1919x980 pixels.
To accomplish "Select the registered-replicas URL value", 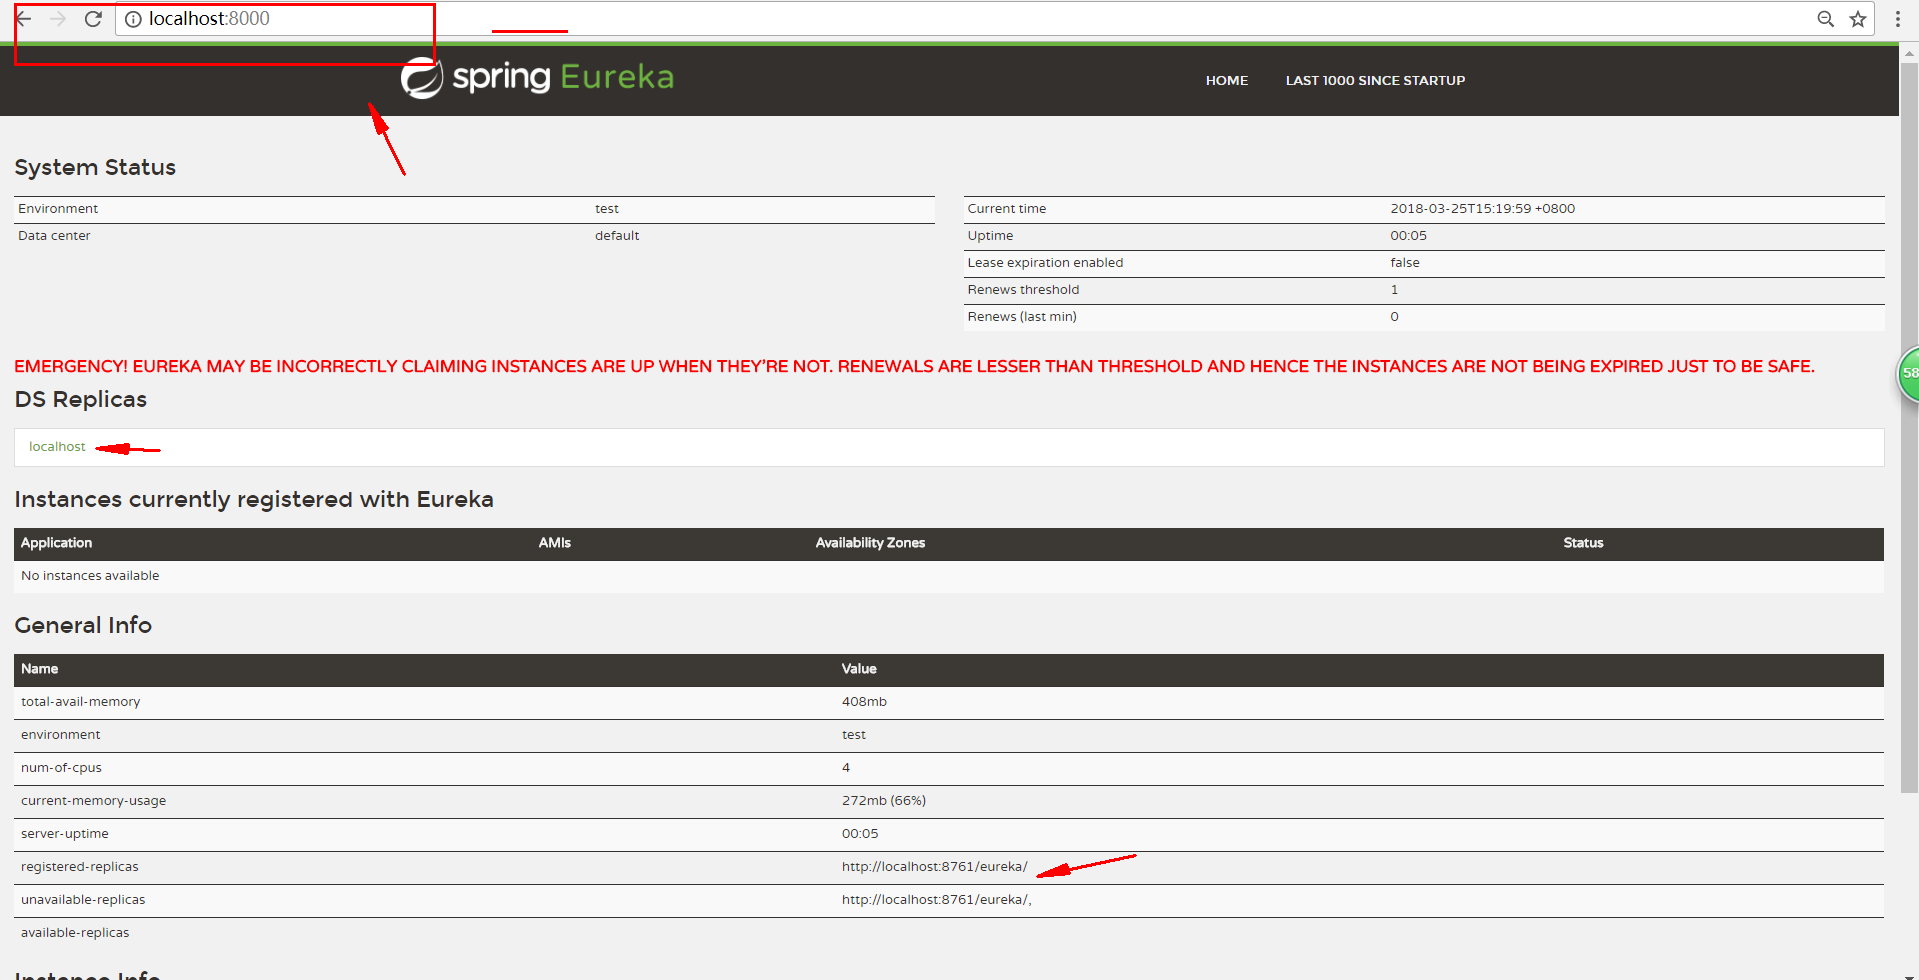I will pos(934,867).
